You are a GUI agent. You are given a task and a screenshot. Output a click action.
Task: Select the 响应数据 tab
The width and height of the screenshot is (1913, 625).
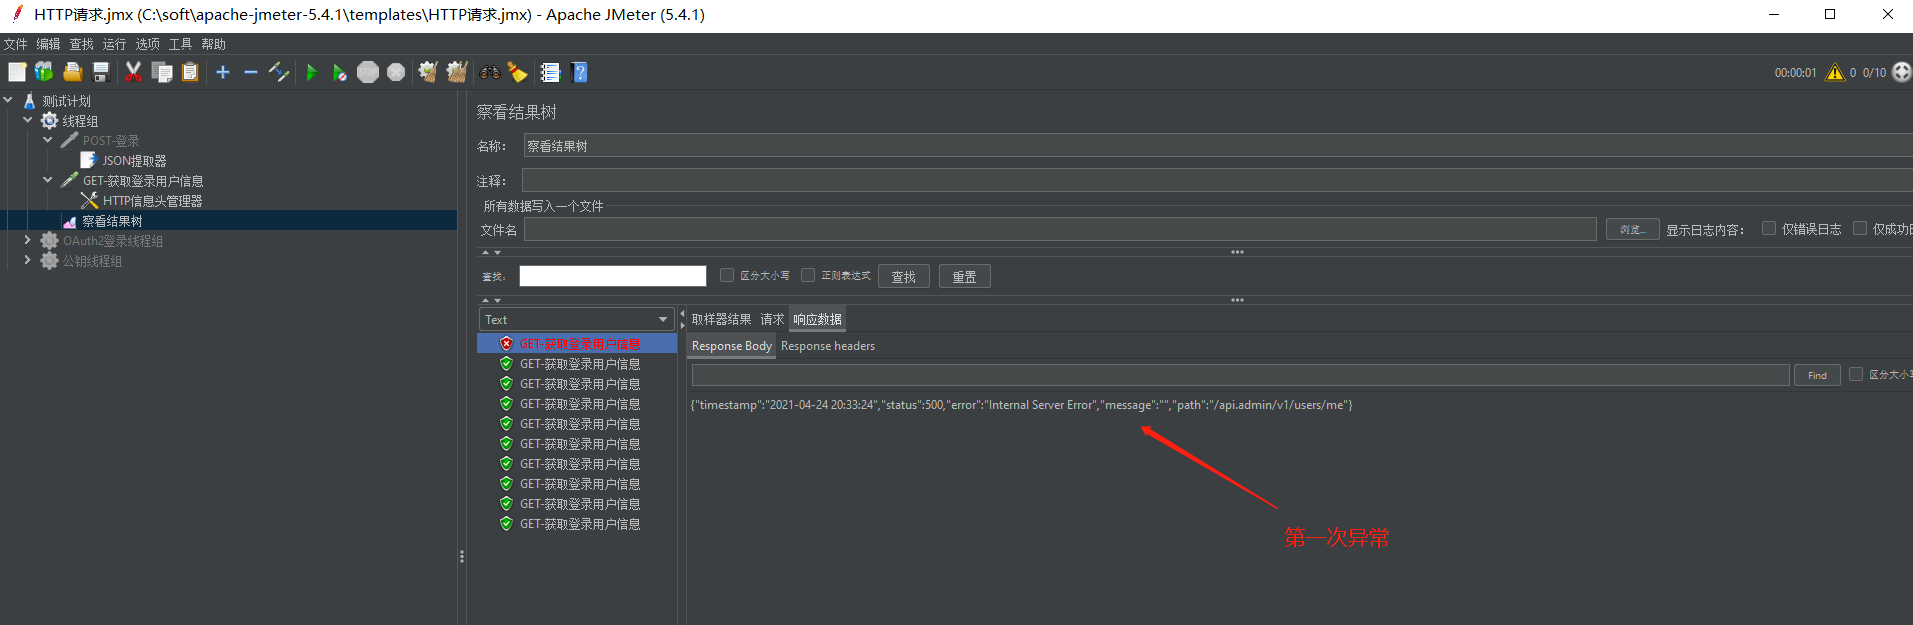coord(817,319)
